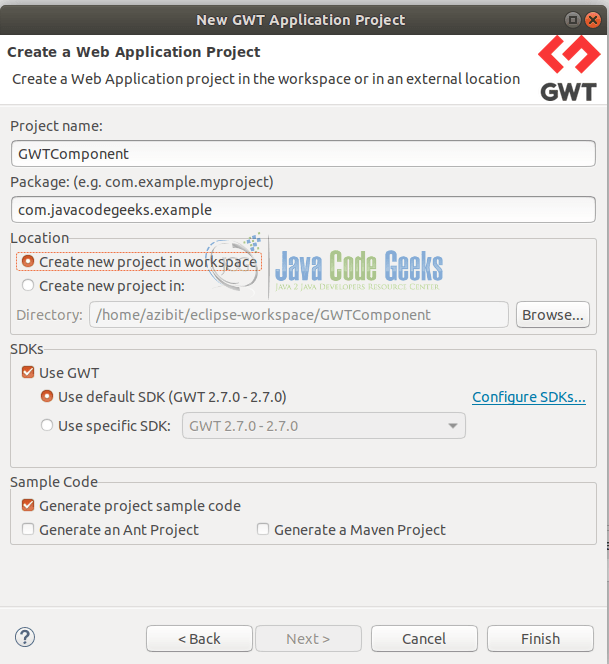Focus the Package input field
Image resolution: width=609 pixels, height=664 pixels.
coord(303,210)
